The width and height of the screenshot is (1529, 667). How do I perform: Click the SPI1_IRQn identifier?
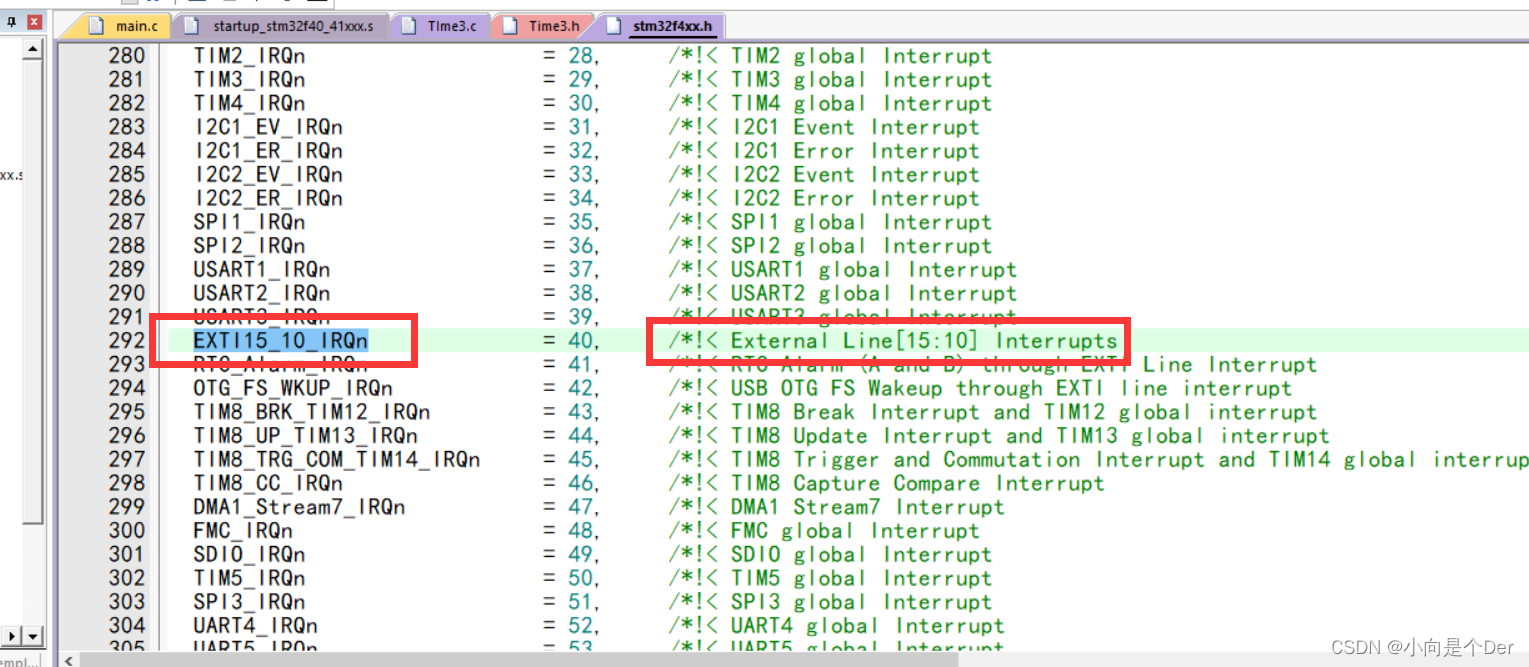point(249,222)
